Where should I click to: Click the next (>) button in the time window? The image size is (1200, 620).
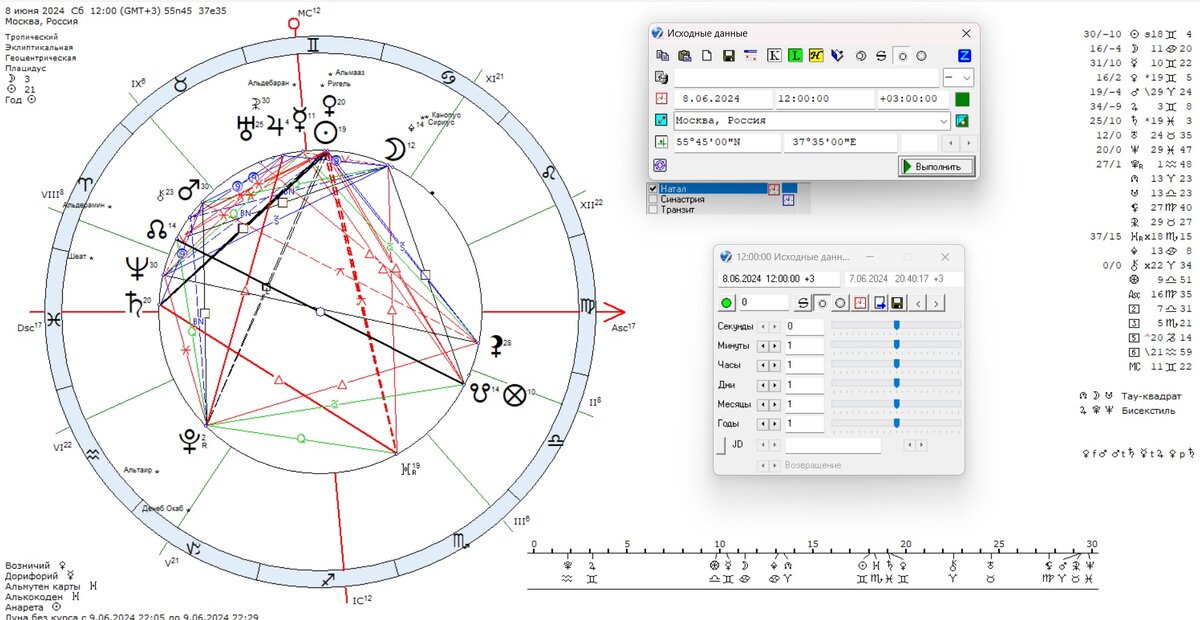(936, 302)
